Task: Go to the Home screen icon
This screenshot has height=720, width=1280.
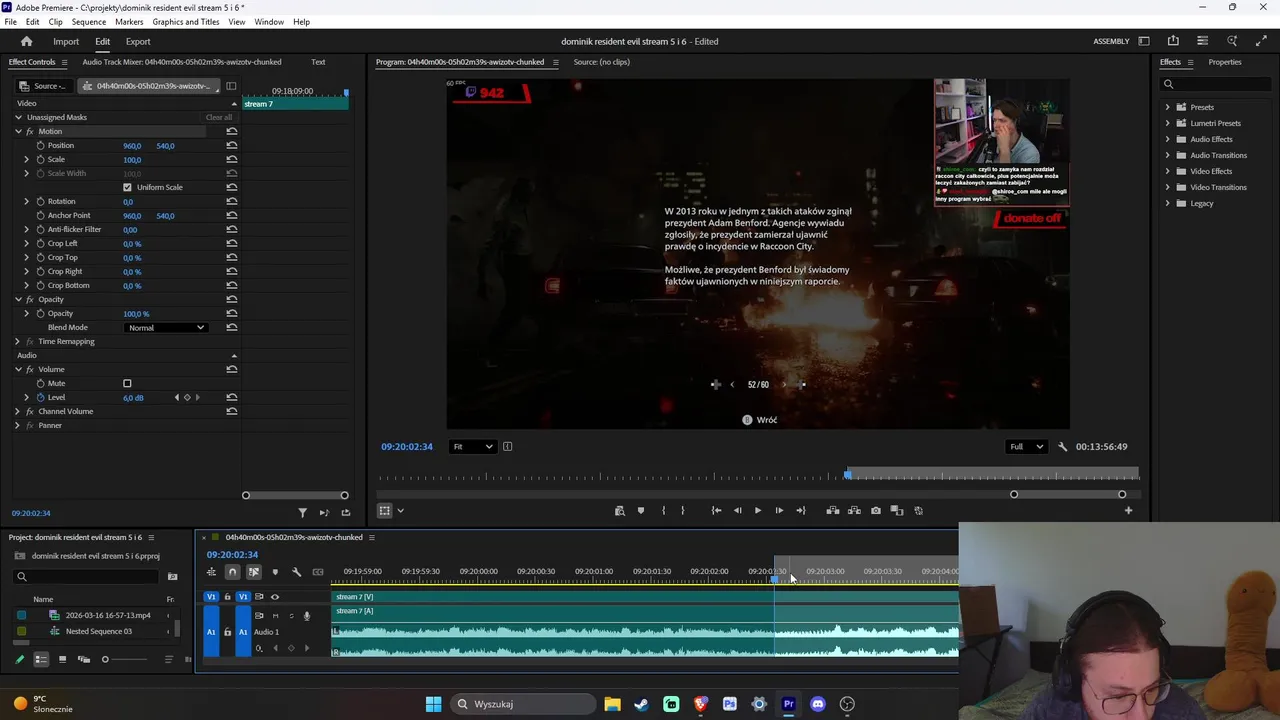Action: (27, 41)
